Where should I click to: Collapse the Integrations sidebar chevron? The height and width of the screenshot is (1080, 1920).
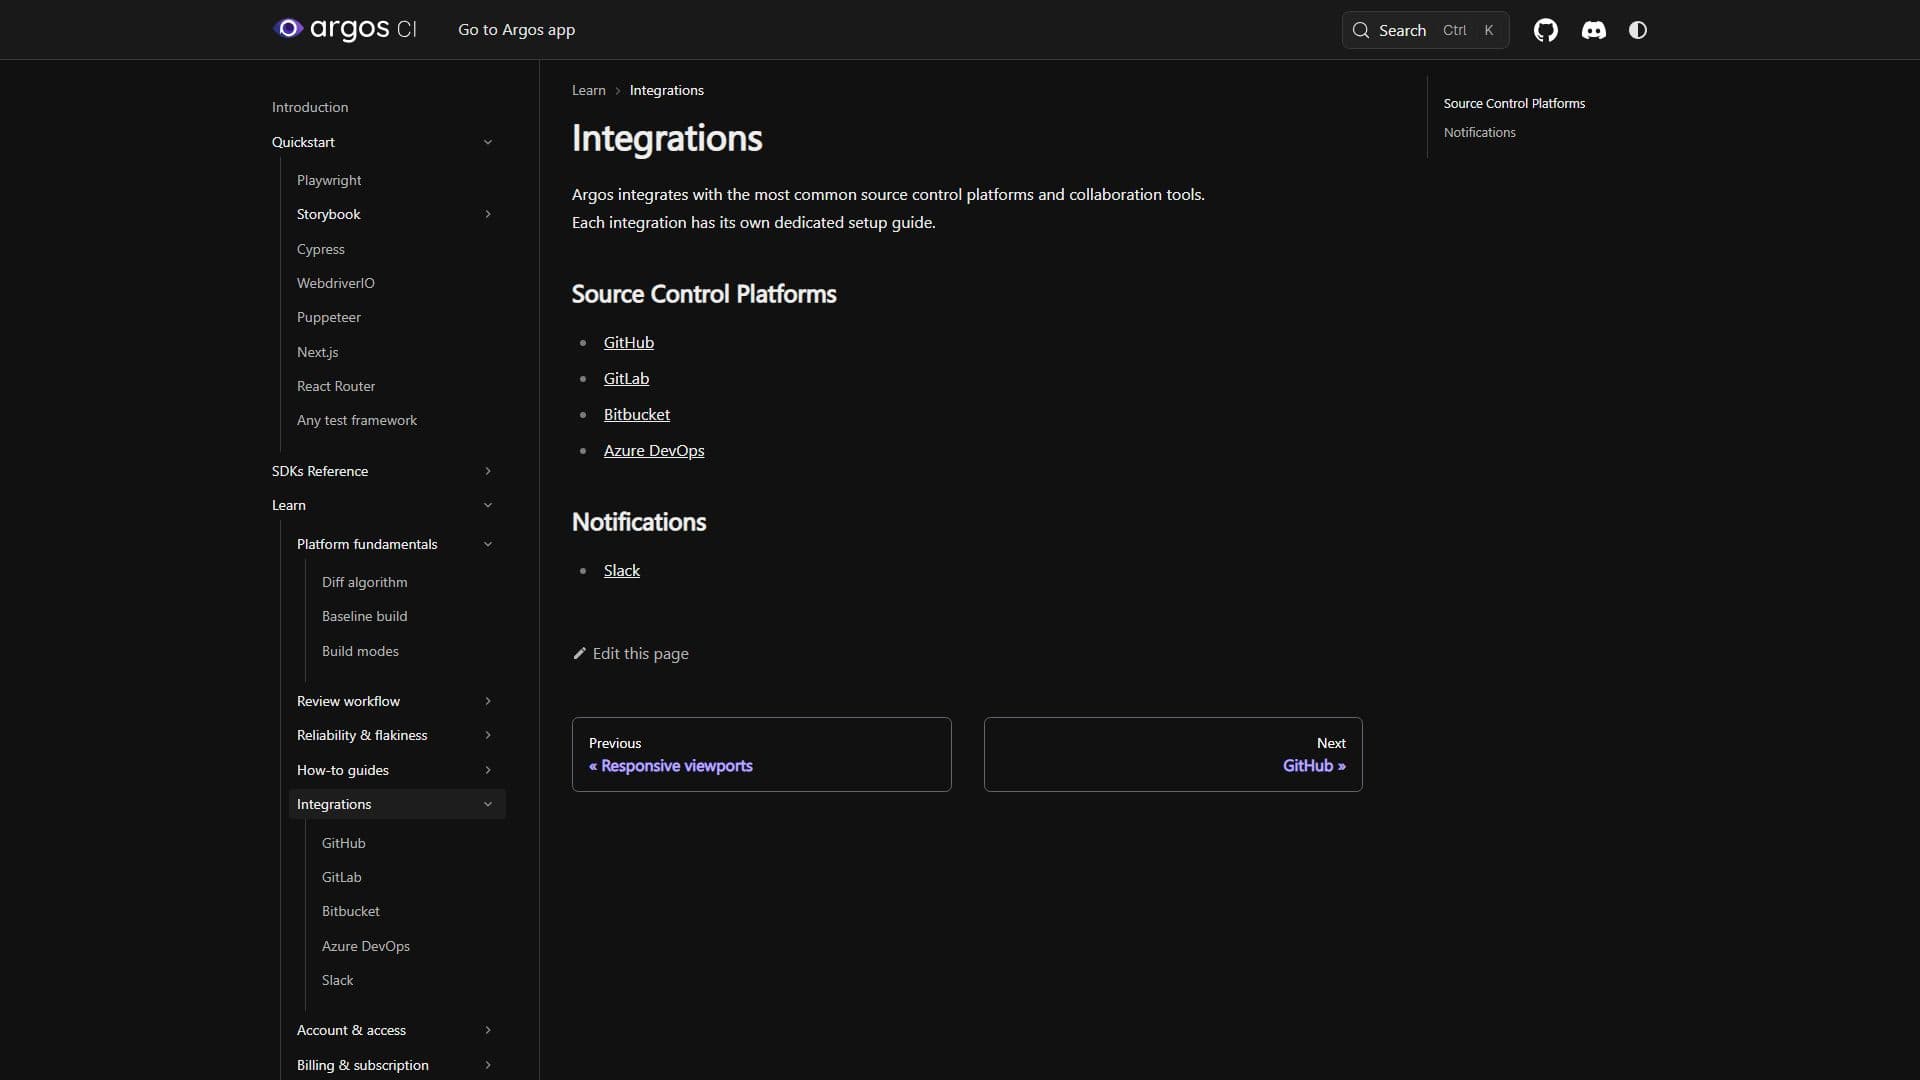click(488, 804)
